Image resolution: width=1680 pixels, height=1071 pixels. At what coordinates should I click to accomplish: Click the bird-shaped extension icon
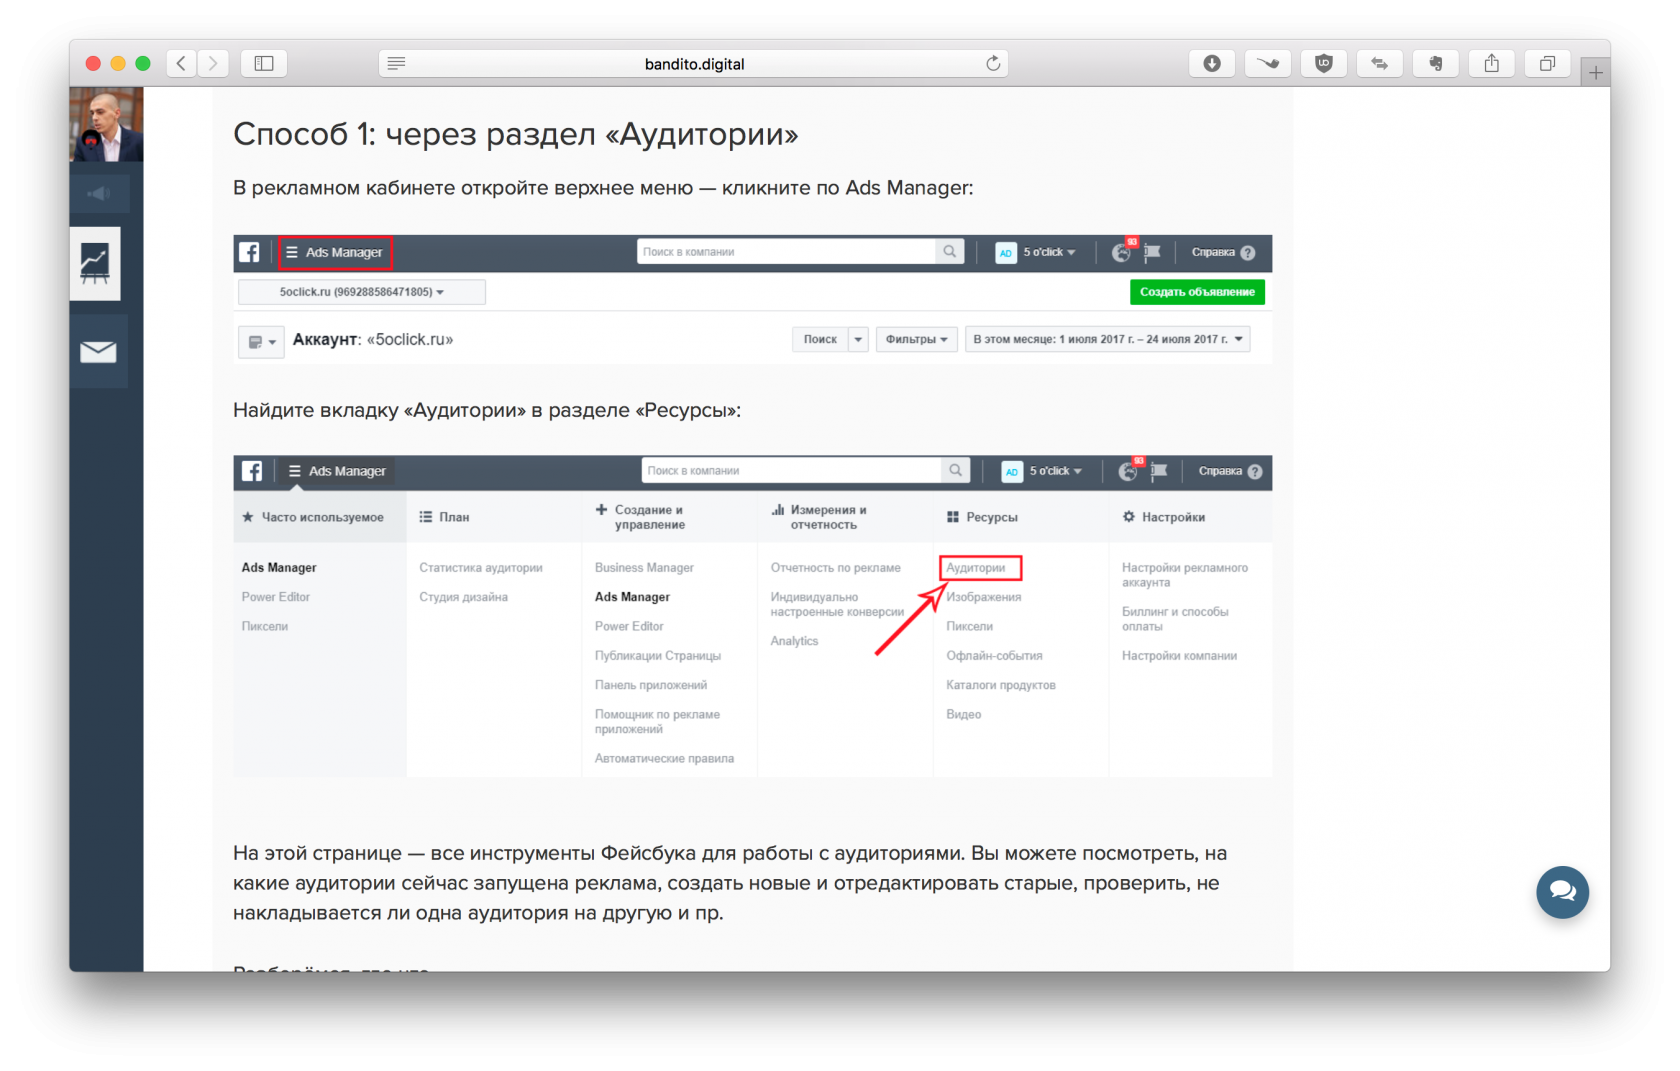(x=1268, y=63)
